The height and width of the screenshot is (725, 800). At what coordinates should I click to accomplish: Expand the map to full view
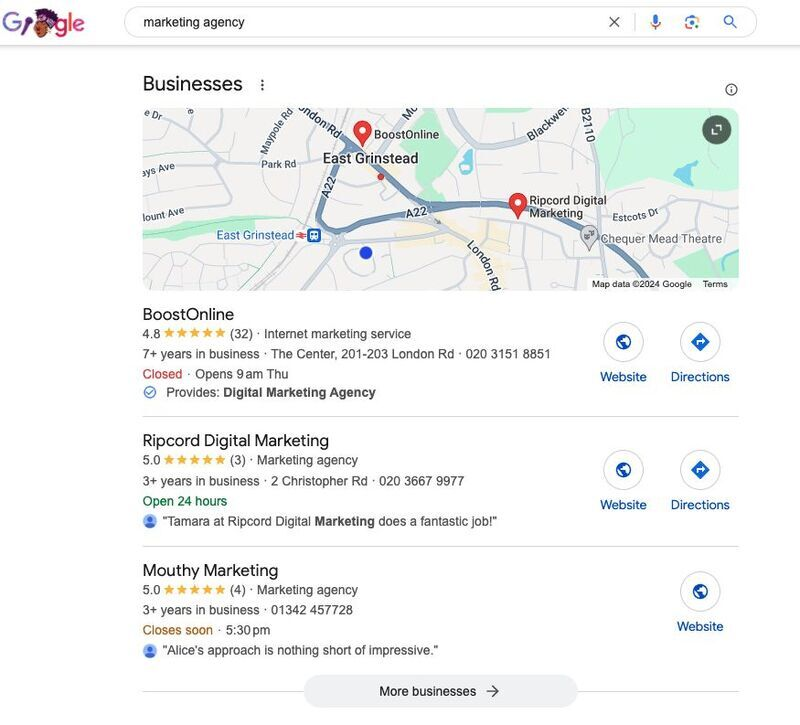pos(716,130)
